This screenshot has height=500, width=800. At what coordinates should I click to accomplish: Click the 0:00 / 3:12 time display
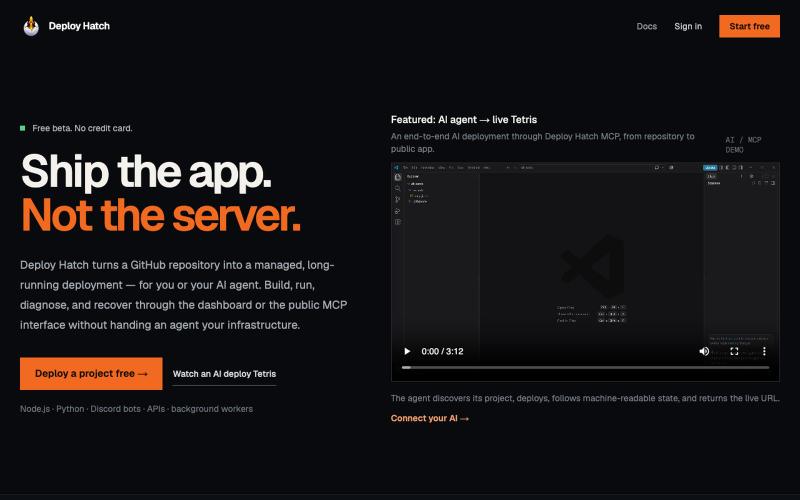[x=442, y=352]
